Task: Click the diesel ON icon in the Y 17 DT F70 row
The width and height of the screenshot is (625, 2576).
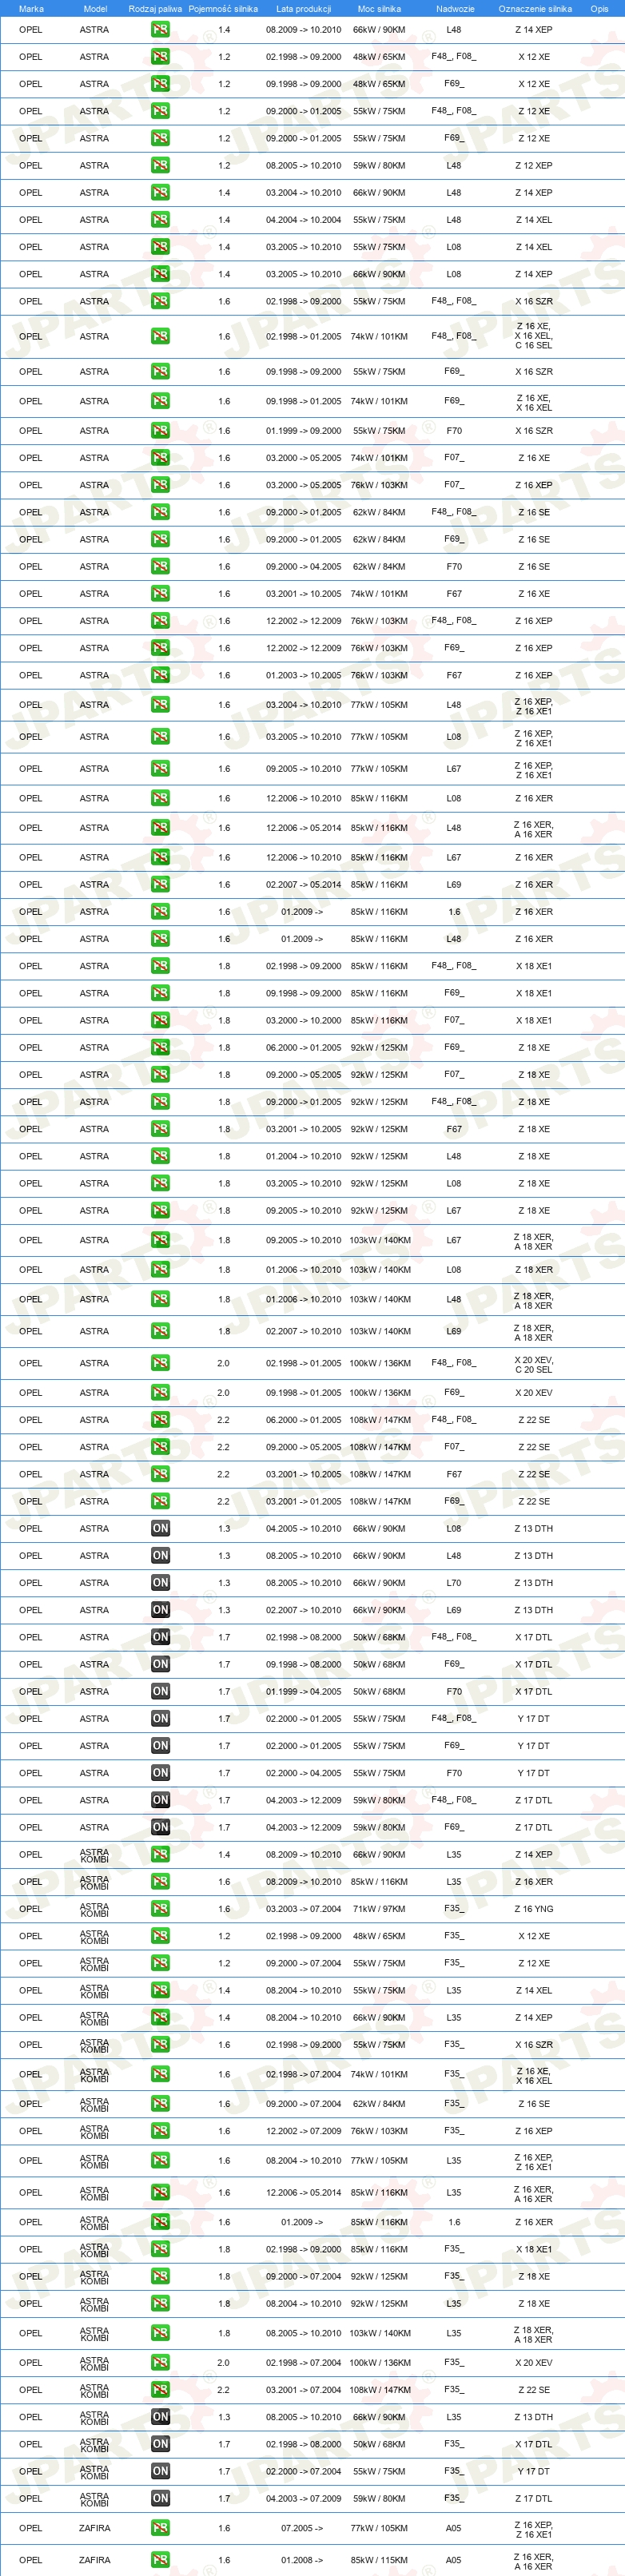Action: 160,1772
